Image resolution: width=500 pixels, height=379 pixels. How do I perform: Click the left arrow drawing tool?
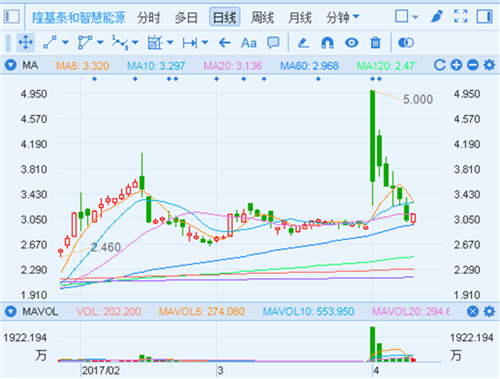[225, 43]
